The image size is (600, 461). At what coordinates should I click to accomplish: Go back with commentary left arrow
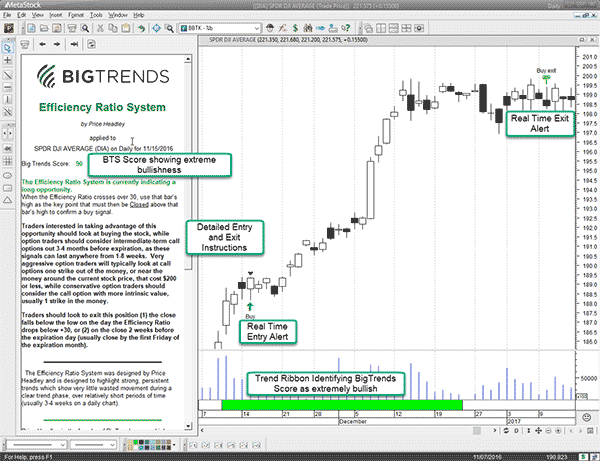[42, 44]
